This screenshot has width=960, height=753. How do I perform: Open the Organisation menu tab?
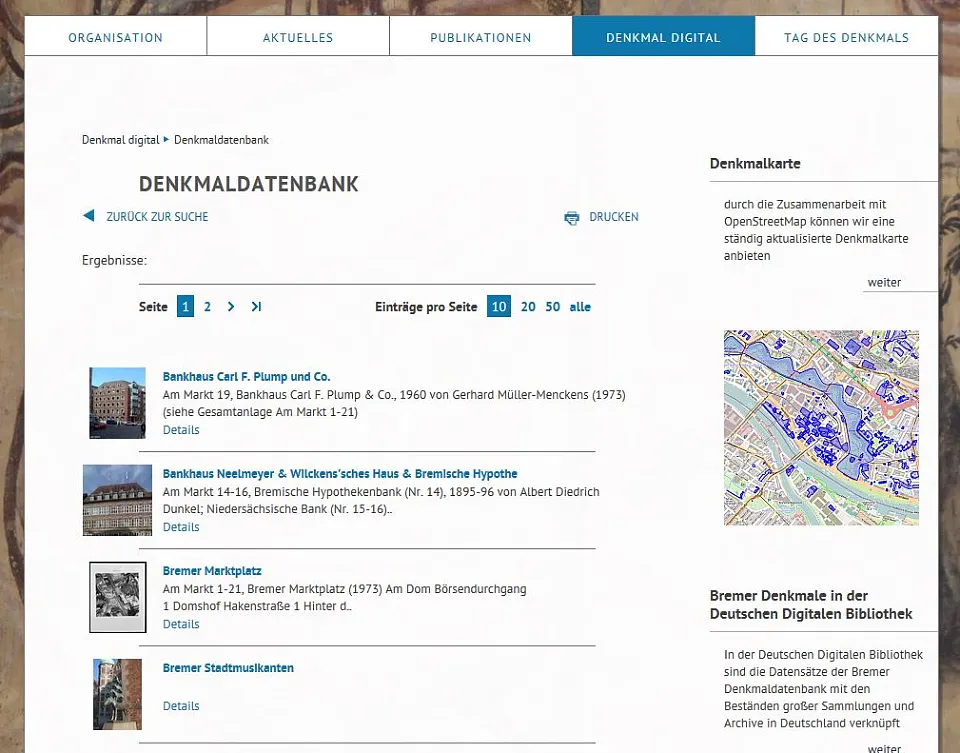pos(115,38)
